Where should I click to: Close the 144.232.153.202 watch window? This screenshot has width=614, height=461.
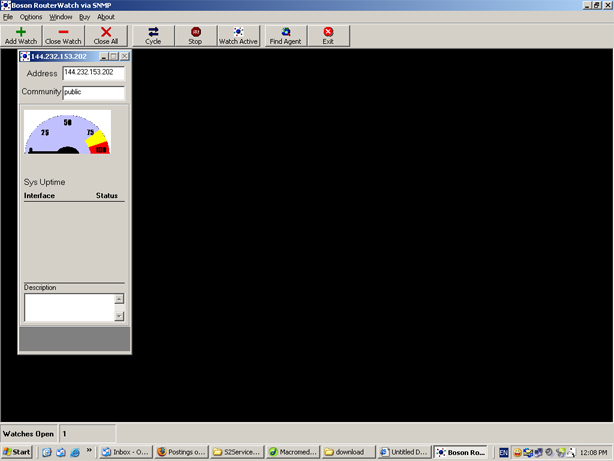click(125, 56)
